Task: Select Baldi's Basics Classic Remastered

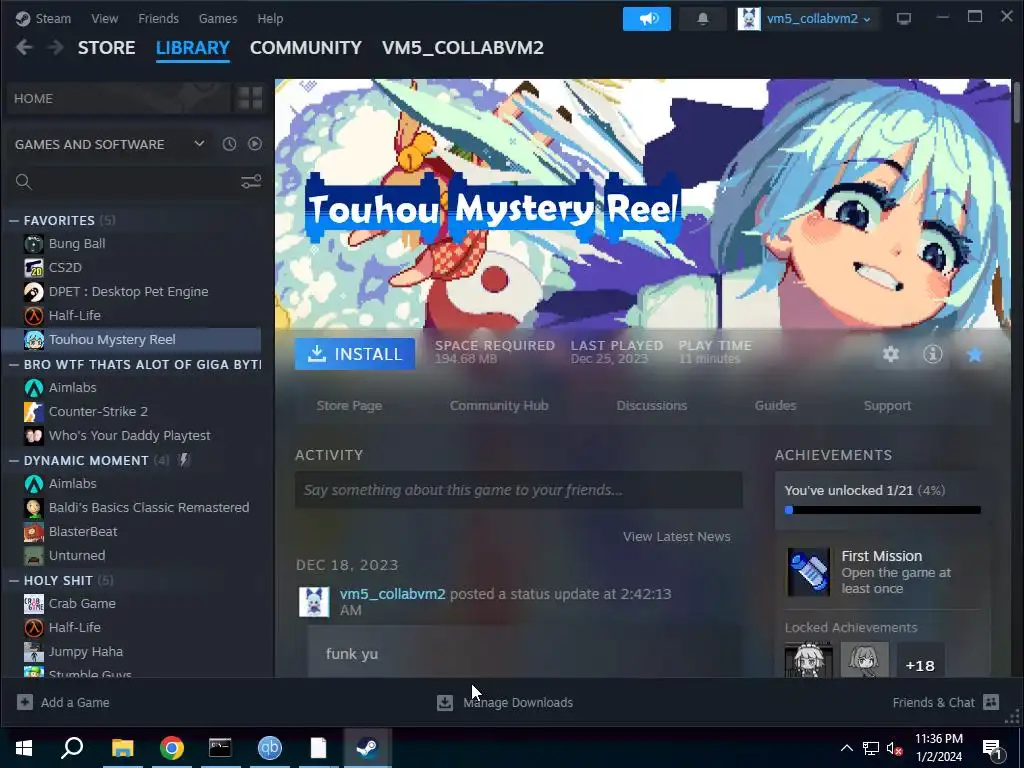Action: coord(149,507)
